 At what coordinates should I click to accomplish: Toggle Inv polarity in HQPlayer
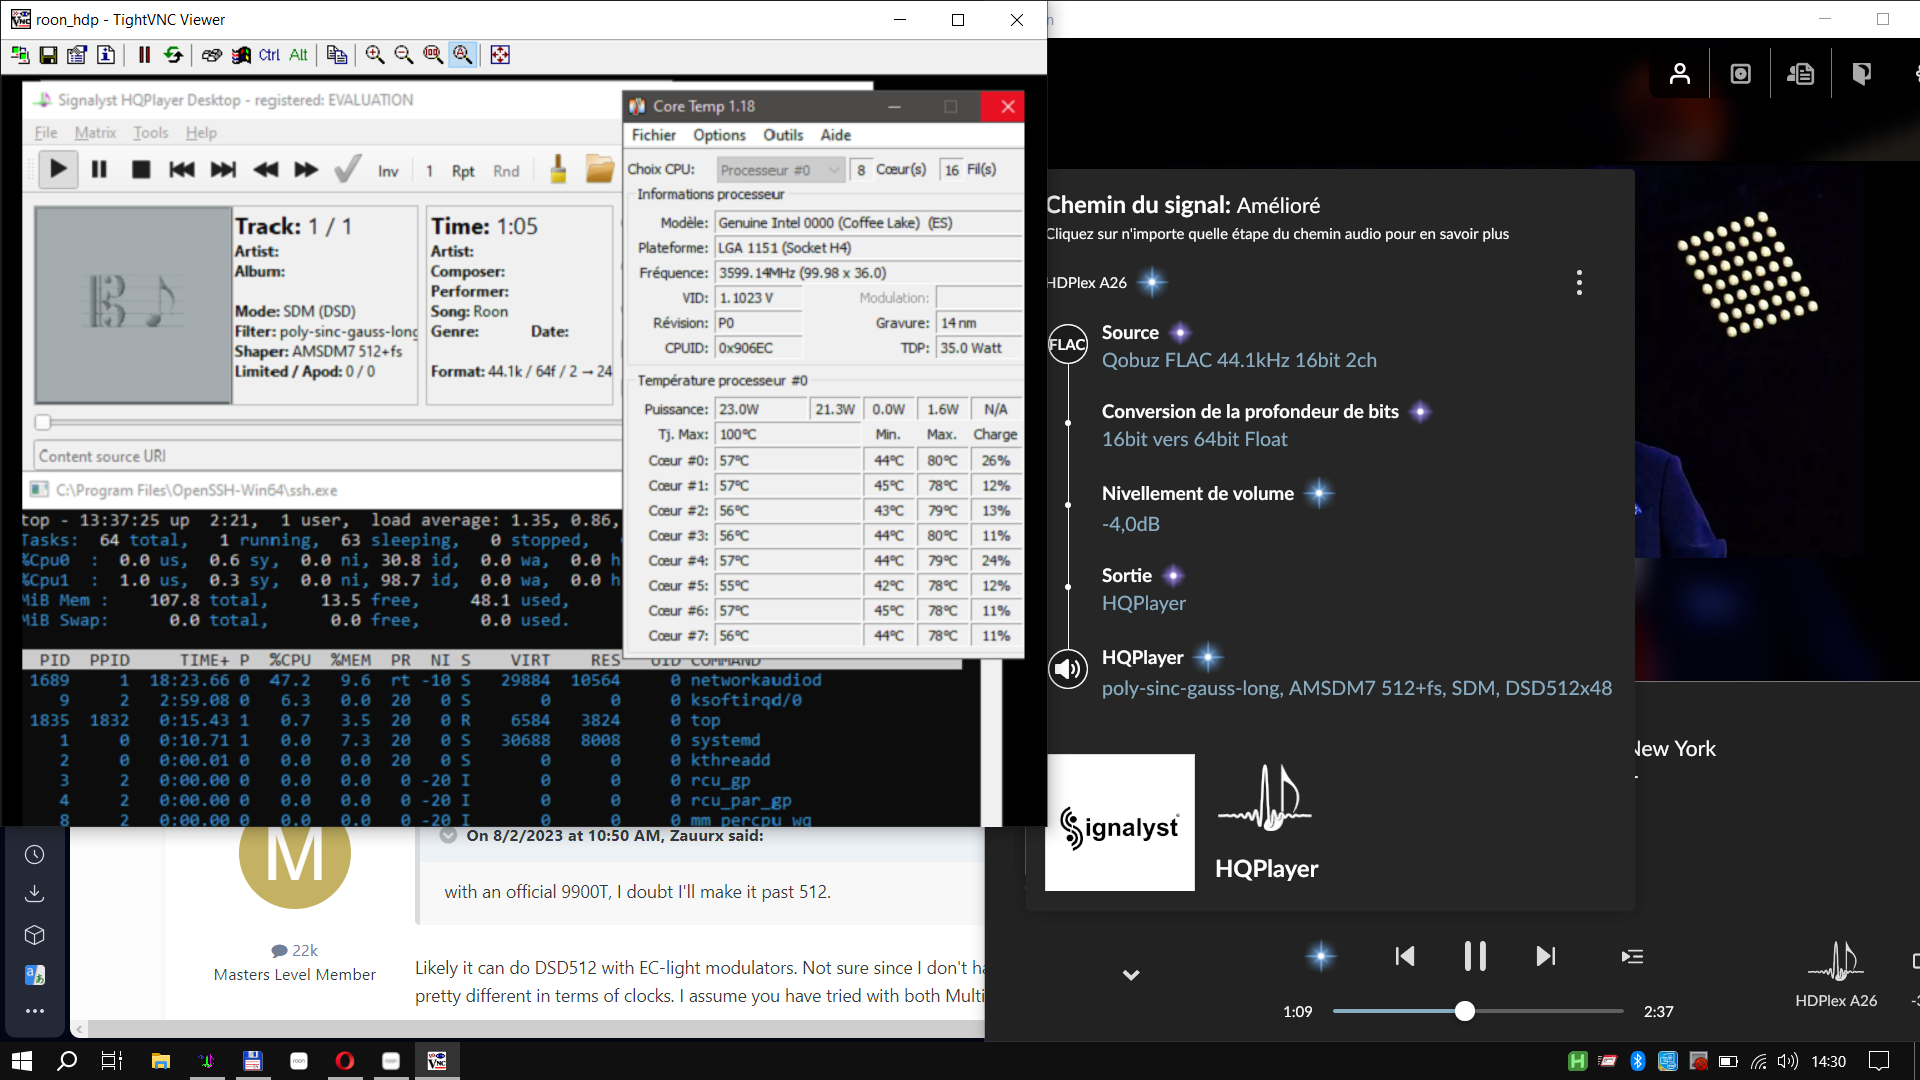pyautogui.click(x=388, y=171)
